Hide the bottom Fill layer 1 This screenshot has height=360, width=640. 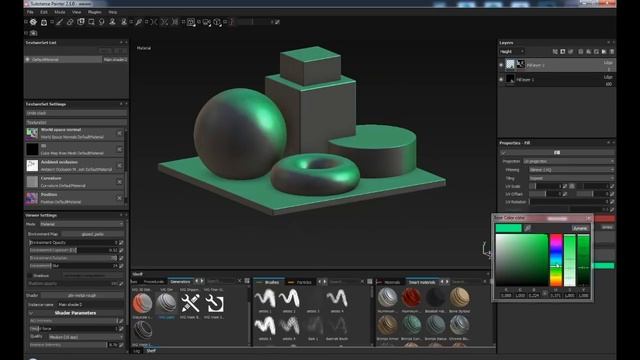click(x=501, y=79)
